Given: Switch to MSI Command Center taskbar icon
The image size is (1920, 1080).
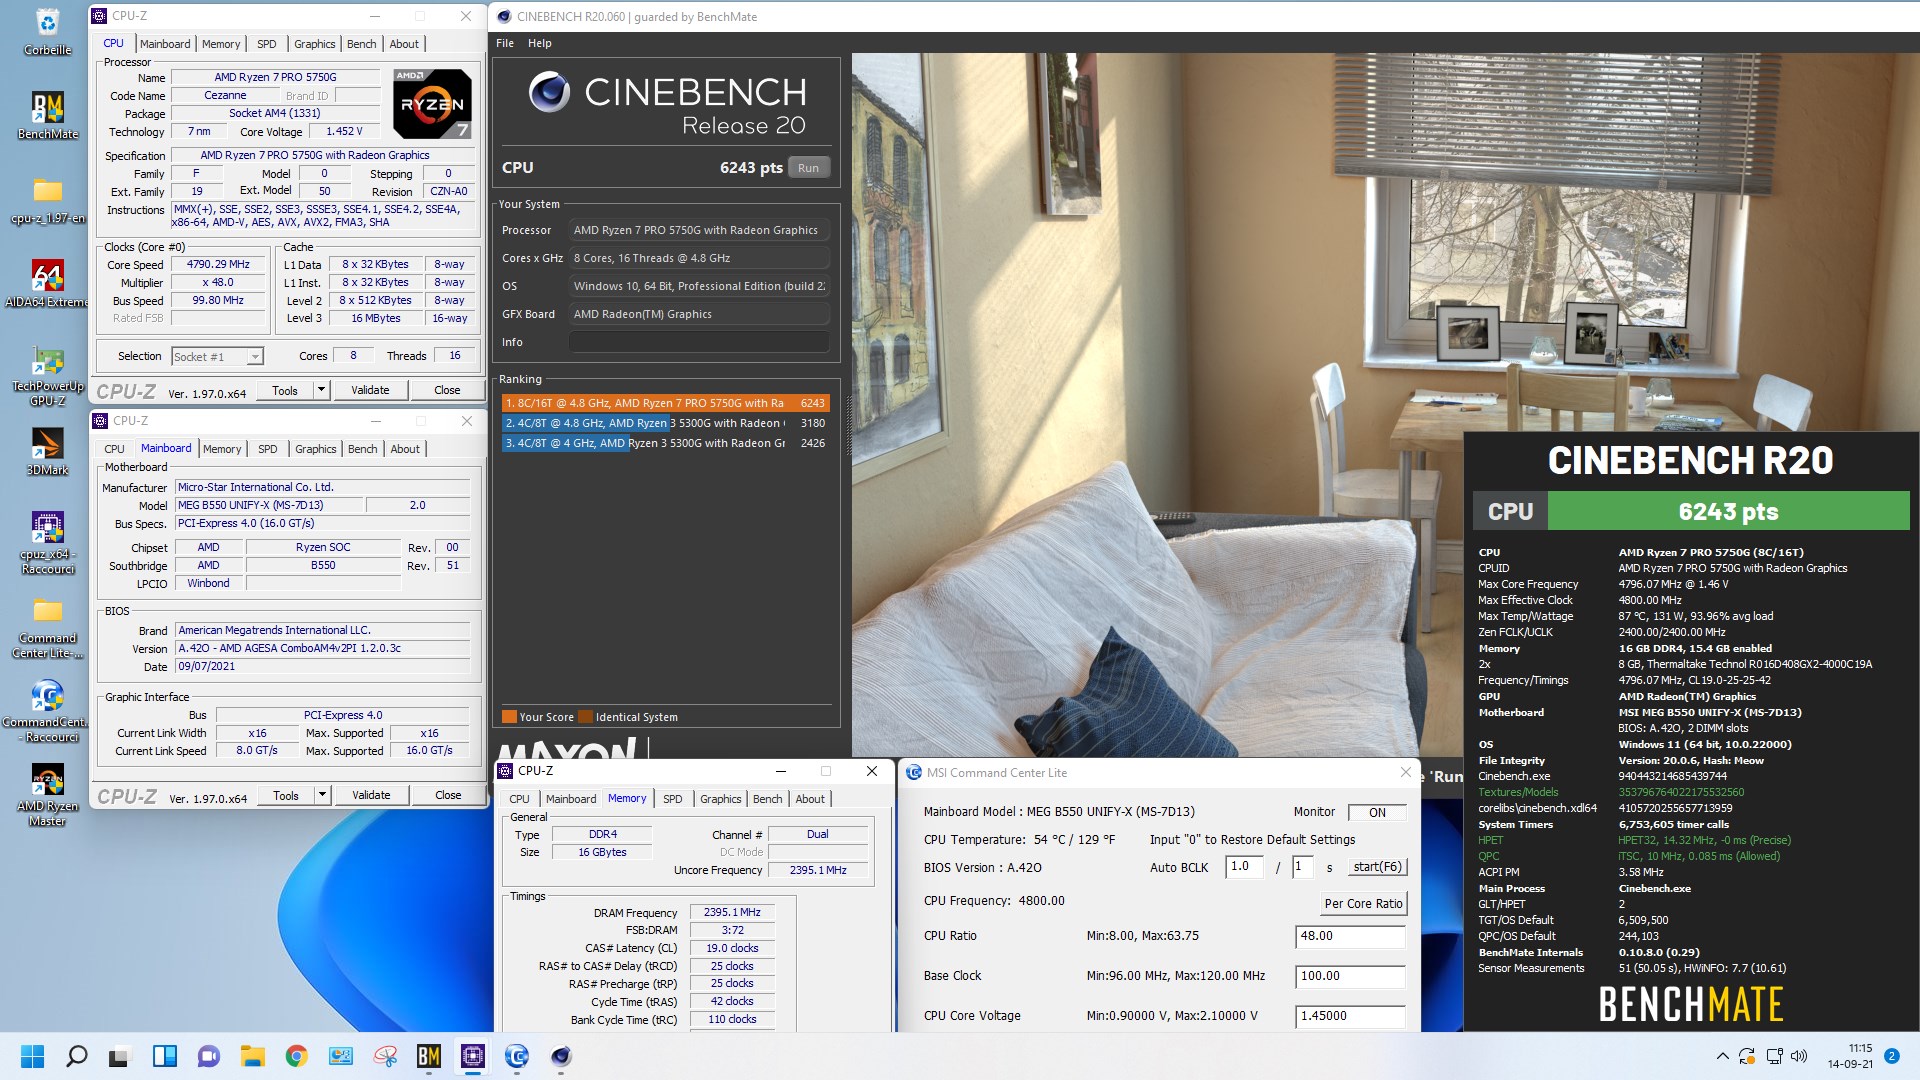Looking at the screenshot, I should (517, 1056).
